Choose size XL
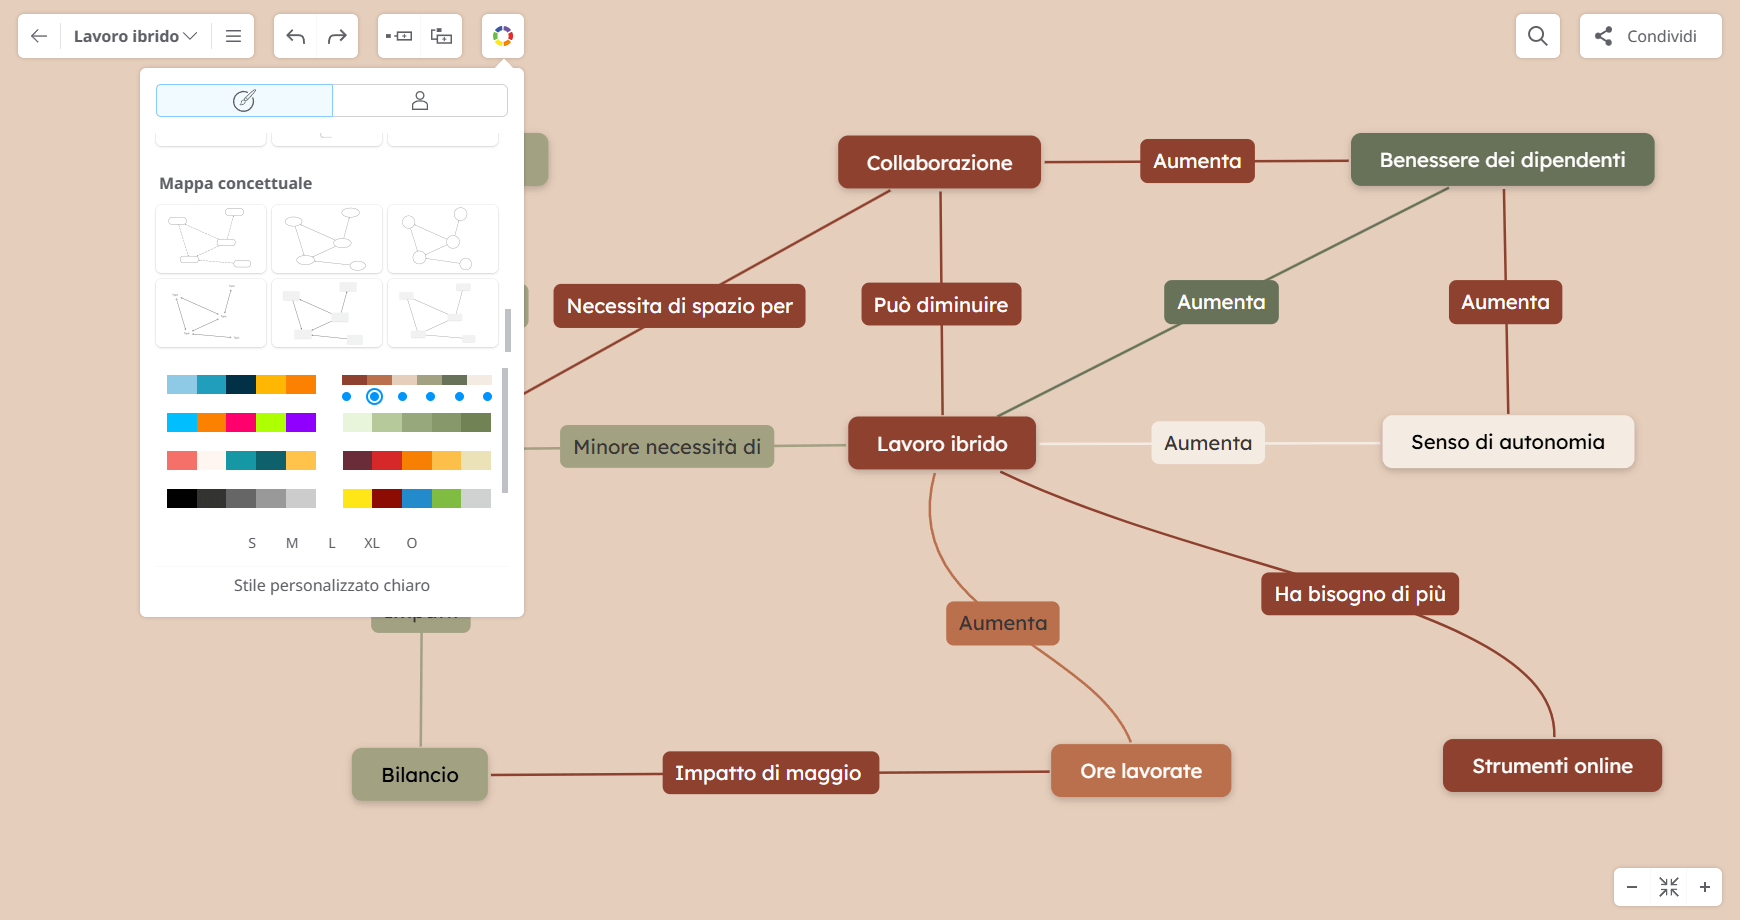The image size is (1740, 920). pos(372,543)
